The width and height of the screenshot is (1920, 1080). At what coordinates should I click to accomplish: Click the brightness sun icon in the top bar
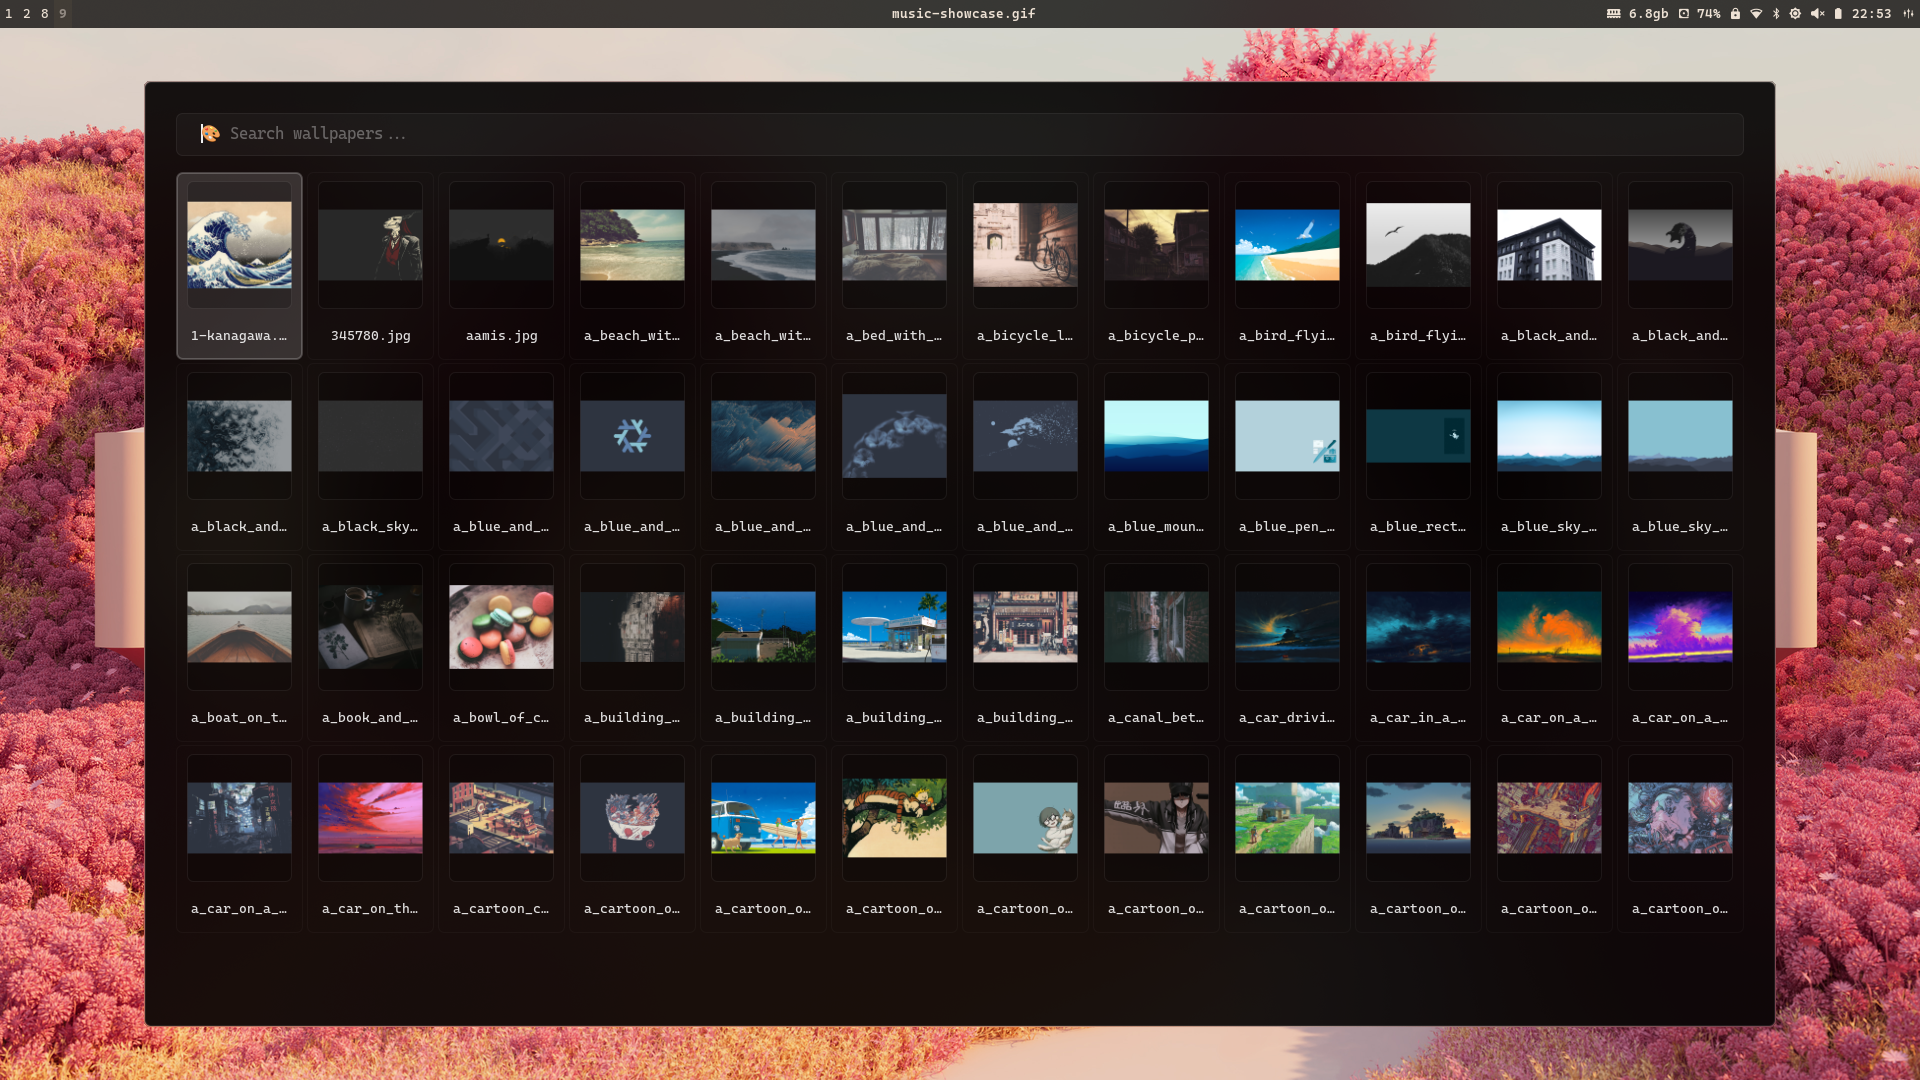1795,14
